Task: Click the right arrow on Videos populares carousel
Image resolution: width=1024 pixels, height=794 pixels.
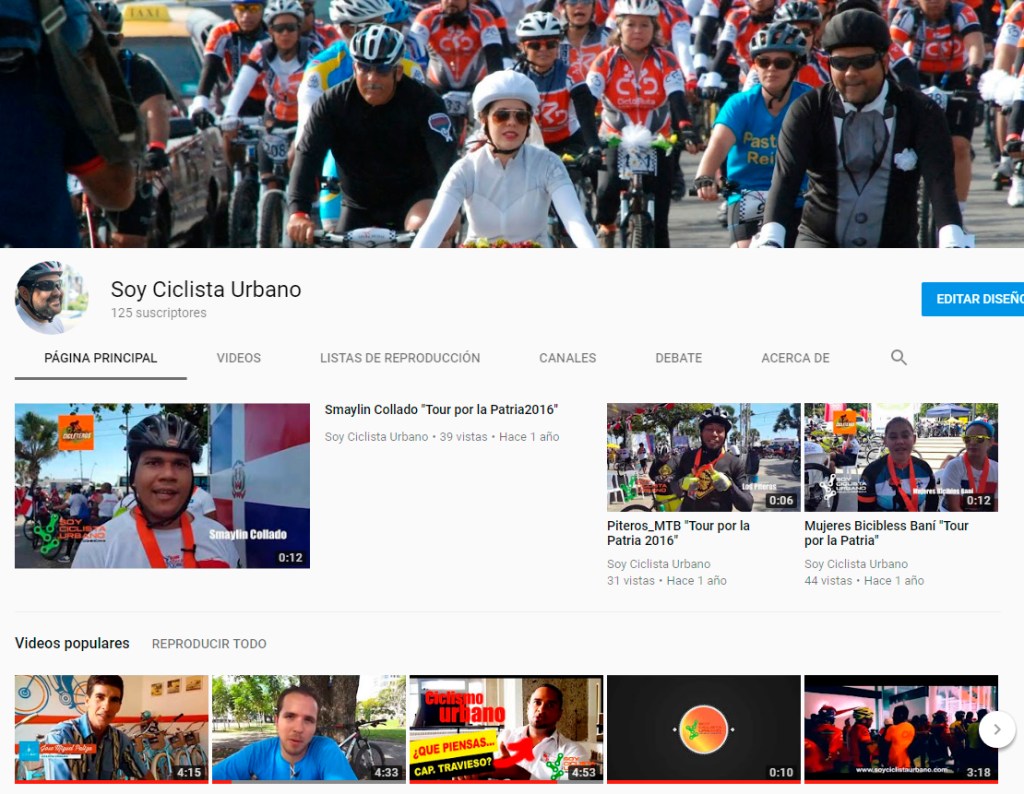Action: tap(997, 729)
